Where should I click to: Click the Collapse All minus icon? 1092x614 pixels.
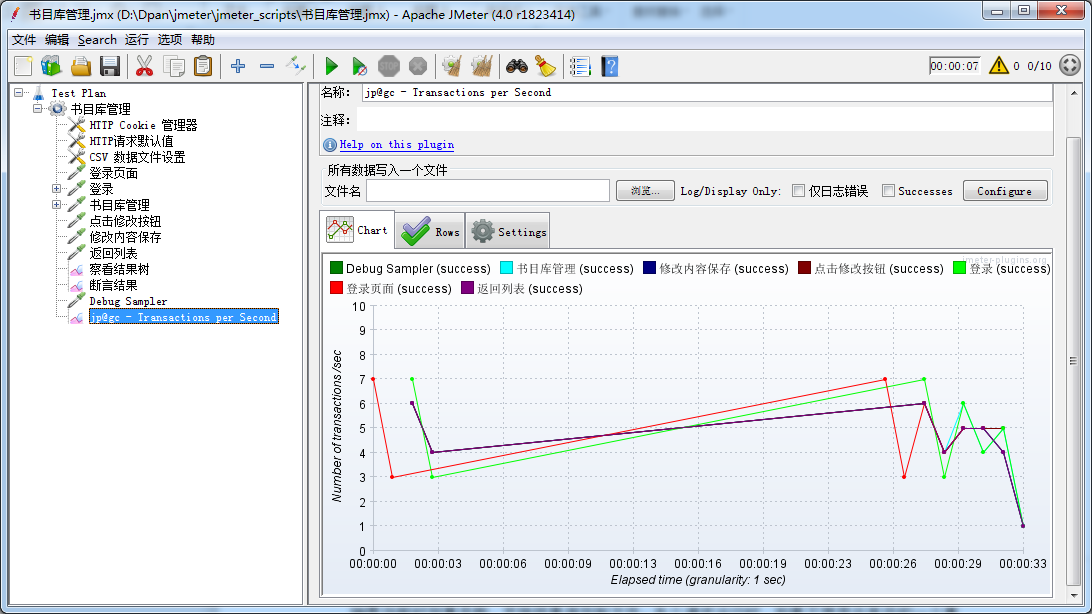pos(267,66)
